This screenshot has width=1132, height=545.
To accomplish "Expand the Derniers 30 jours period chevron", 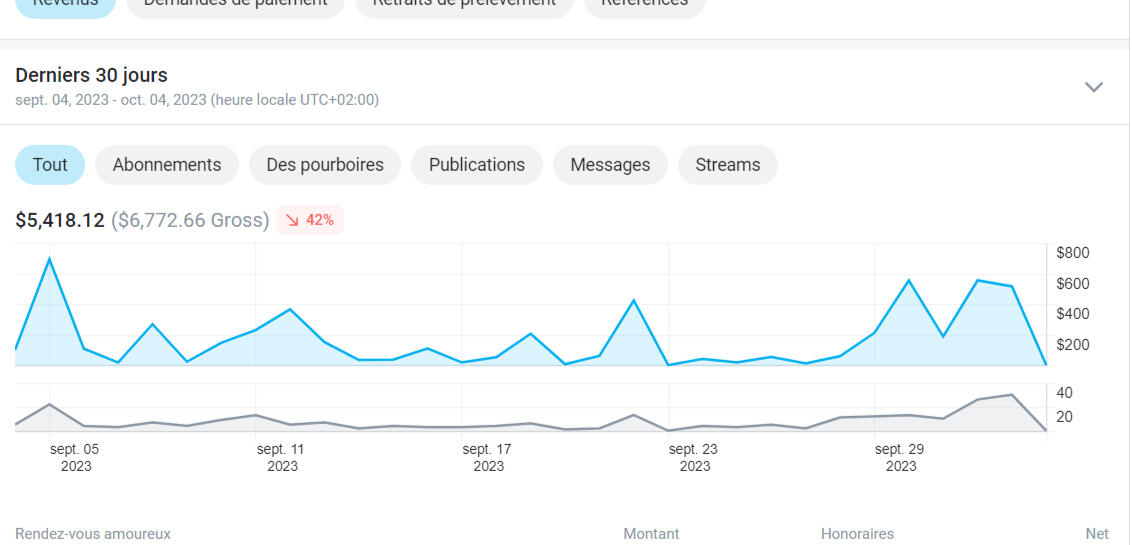I will 1094,87.
